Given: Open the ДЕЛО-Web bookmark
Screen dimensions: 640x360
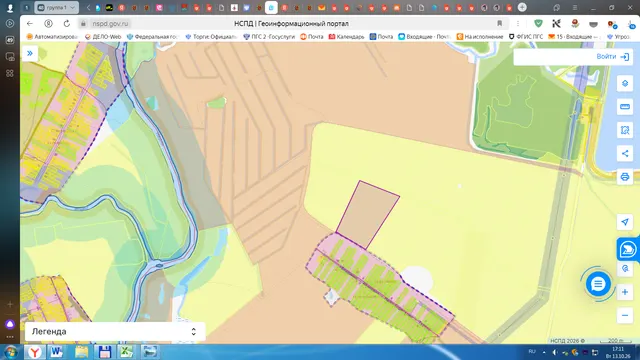Looking at the screenshot, I should (x=103, y=37).
